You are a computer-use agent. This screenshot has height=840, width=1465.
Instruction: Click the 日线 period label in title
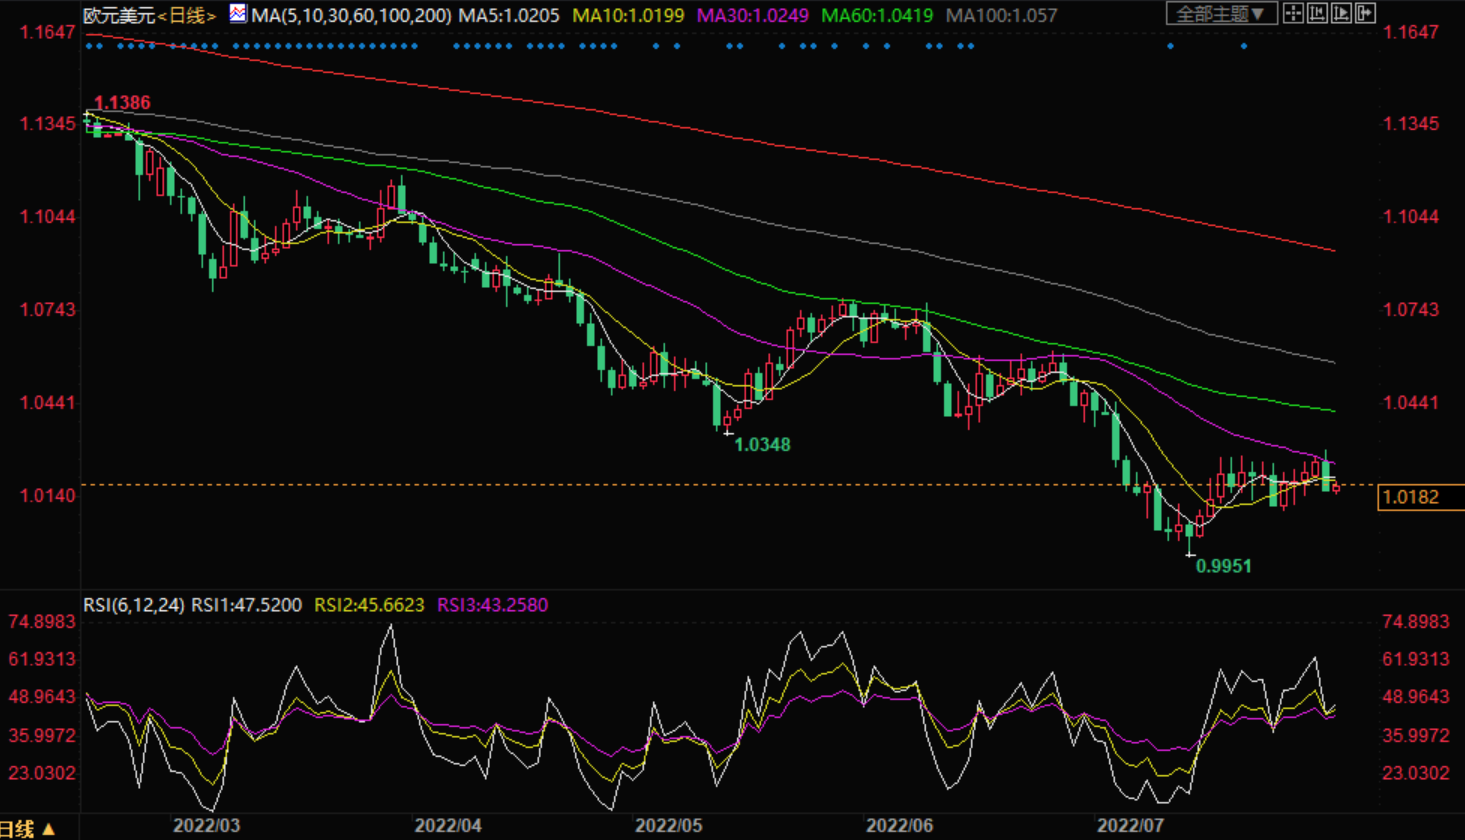[187, 16]
